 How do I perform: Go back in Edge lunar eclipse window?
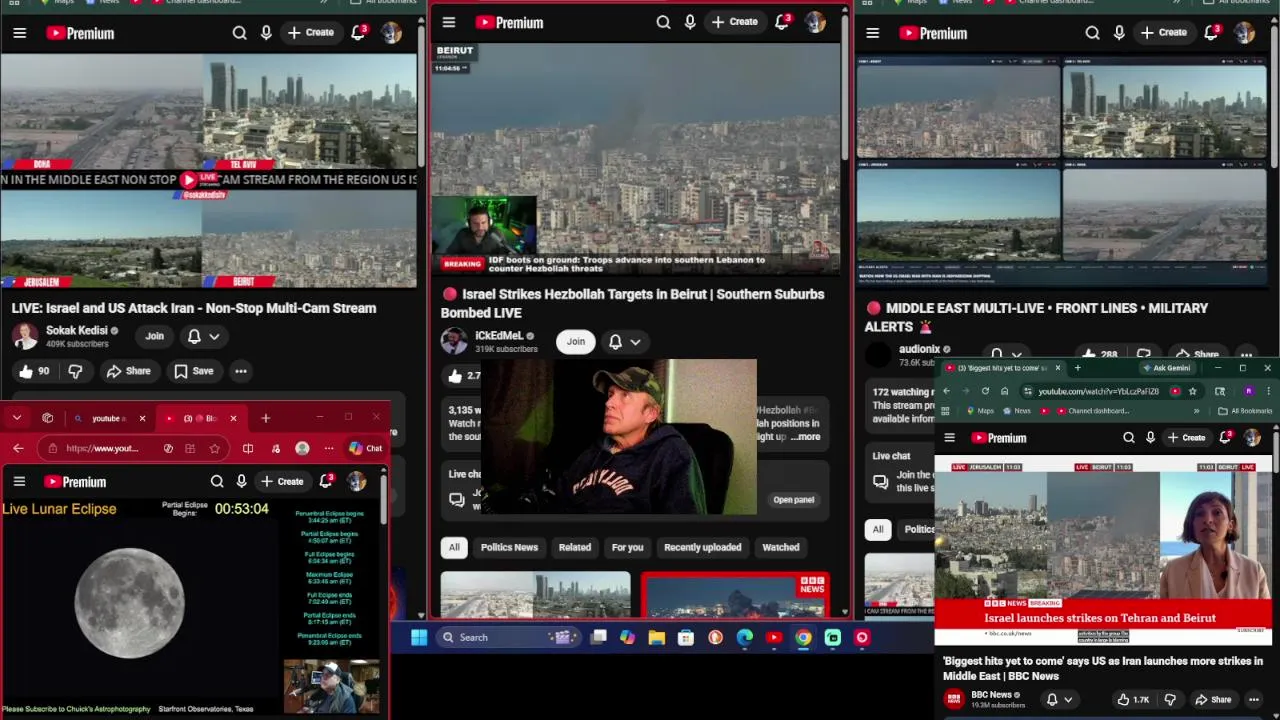(x=17, y=449)
